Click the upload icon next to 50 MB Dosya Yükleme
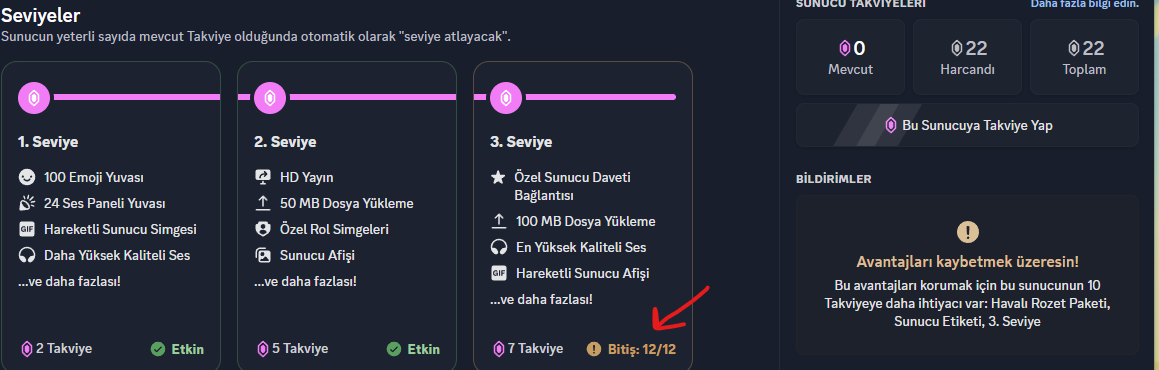Screen dimensions: 1159x370 tap(262, 203)
